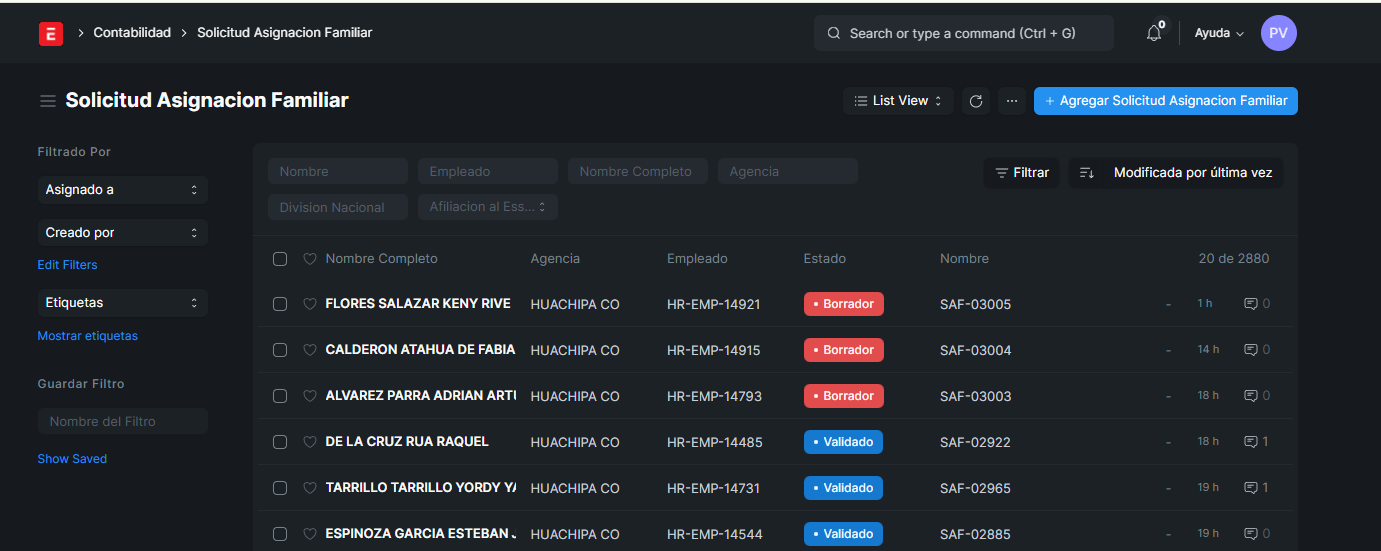This screenshot has height=551, width=1381.
Task: Go to Contabilidad breadcrumb
Action: [x=132, y=33]
